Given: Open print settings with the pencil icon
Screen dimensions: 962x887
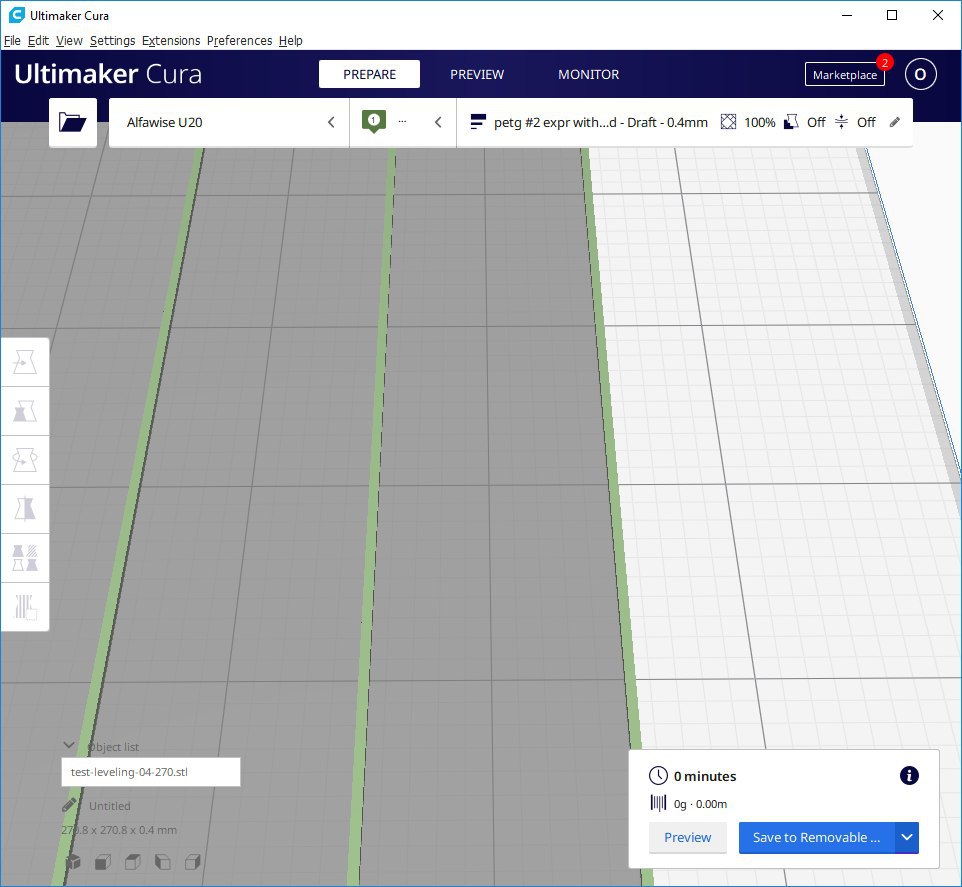Looking at the screenshot, I should coord(895,122).
